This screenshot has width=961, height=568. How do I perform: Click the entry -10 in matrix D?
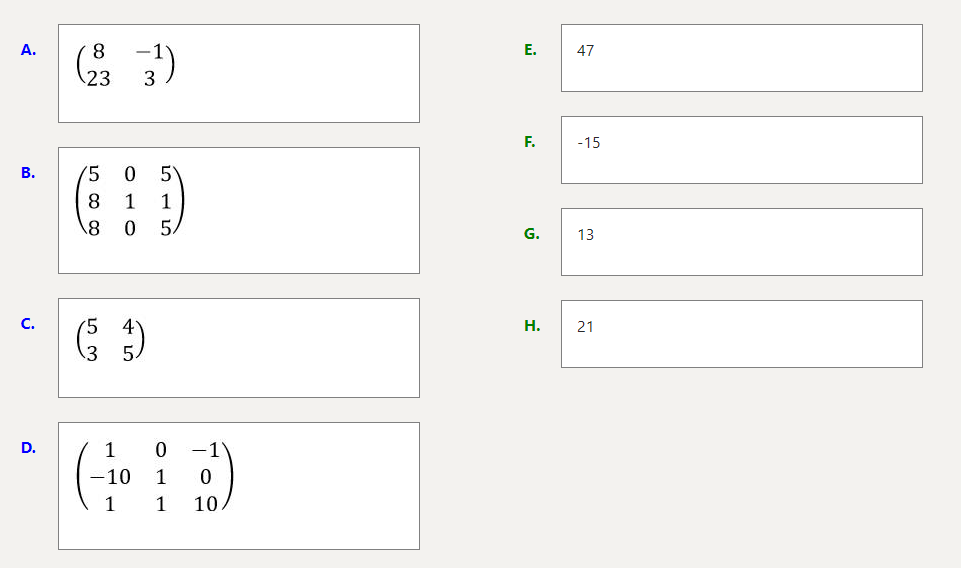tap(110, 478)
